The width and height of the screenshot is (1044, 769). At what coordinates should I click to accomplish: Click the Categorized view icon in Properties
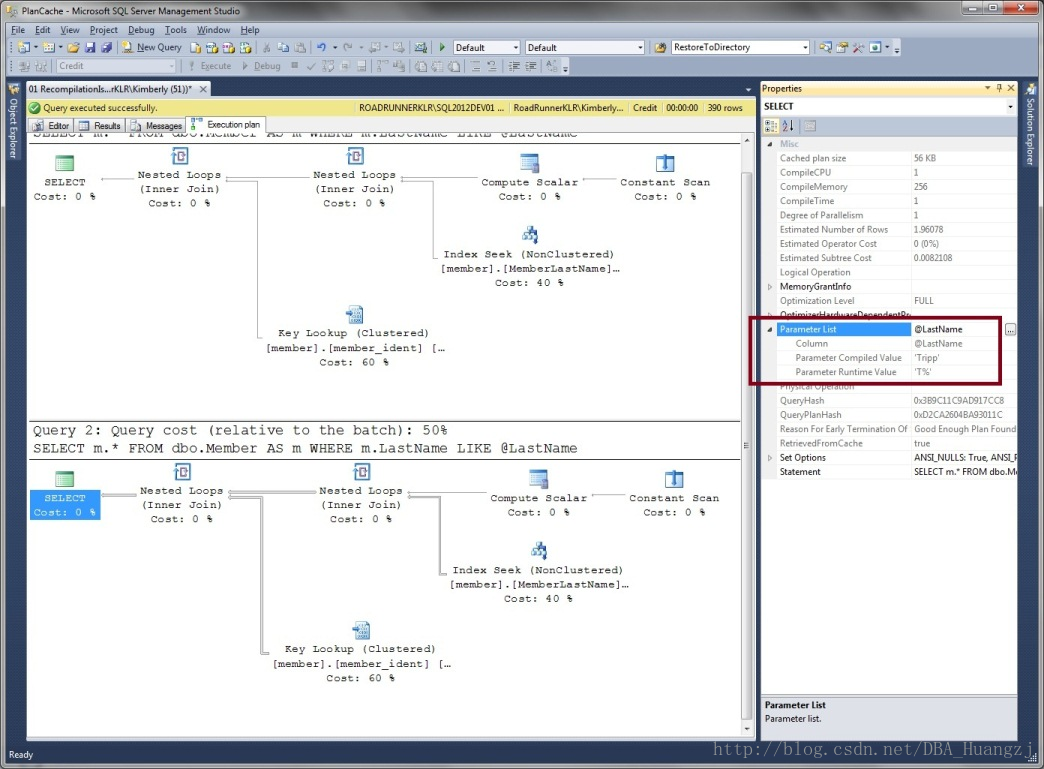pyautogui.click(x=771, y=126)
